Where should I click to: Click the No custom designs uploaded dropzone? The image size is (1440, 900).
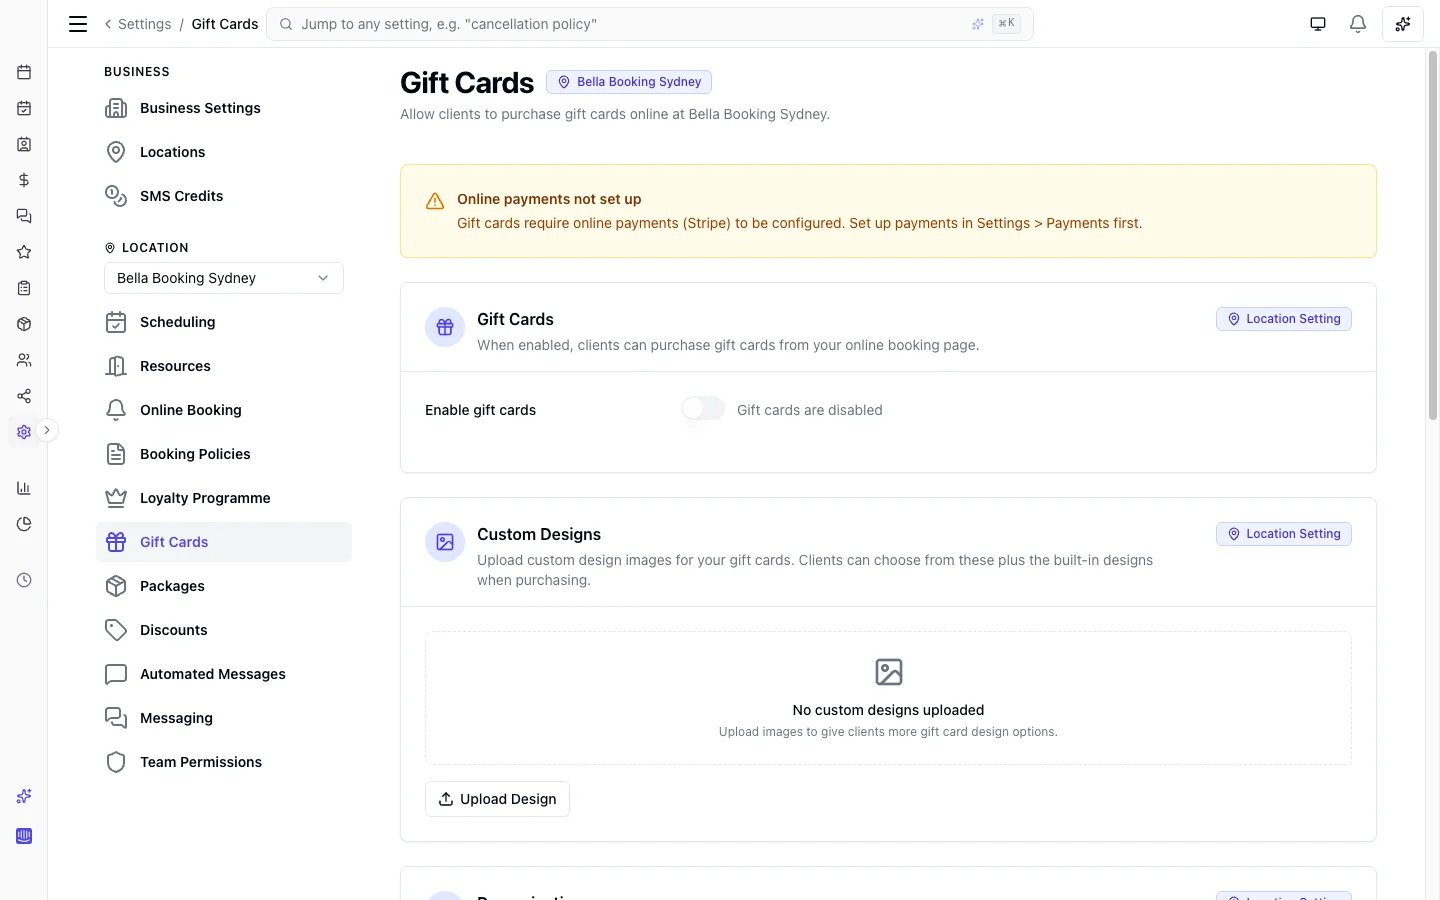click(888, 698)
